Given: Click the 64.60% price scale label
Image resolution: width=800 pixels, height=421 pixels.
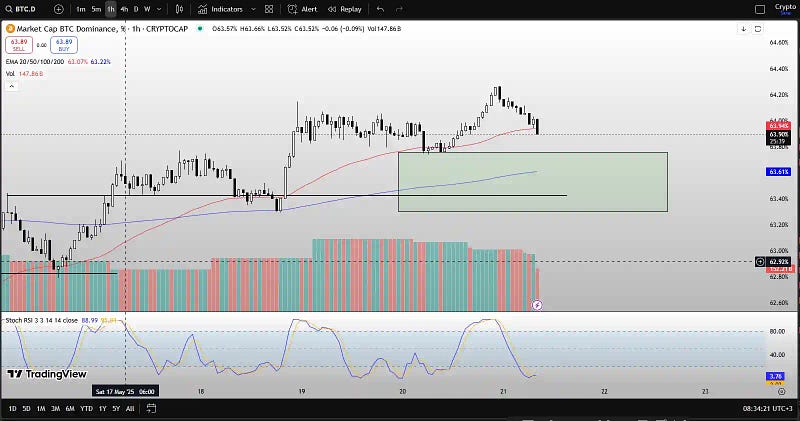Looking at the screenshot, I should pyautogui.click(x=779, y=43).
